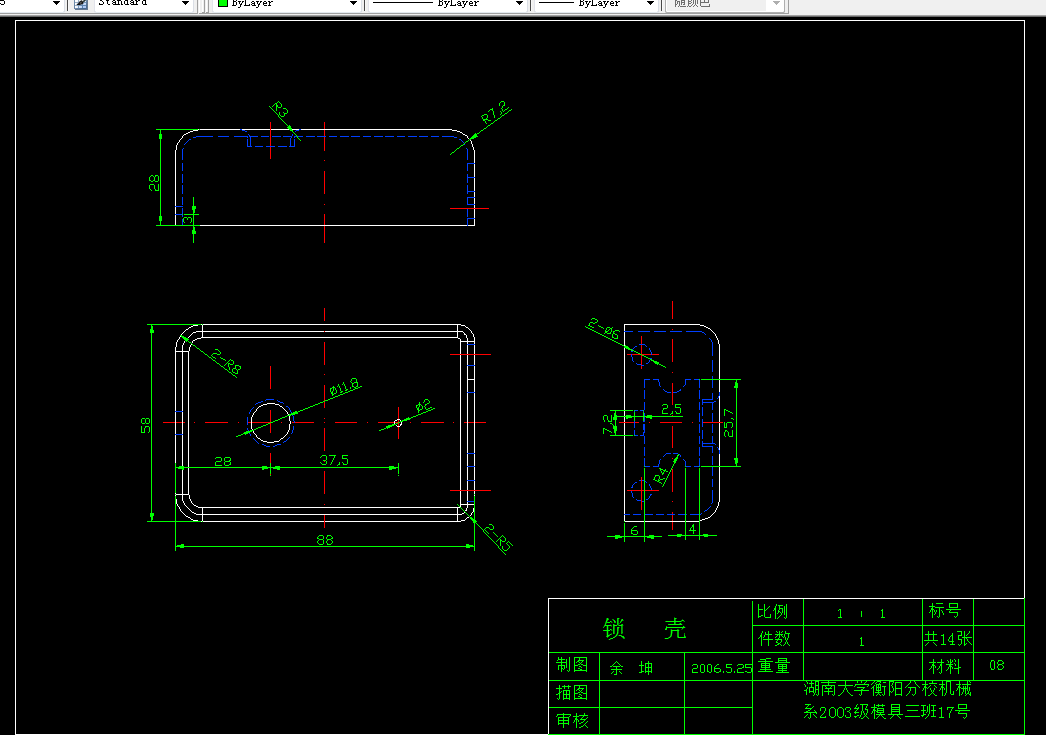Select the R7.2 radius label
1046x735 pixels.
tap(495, 111)
